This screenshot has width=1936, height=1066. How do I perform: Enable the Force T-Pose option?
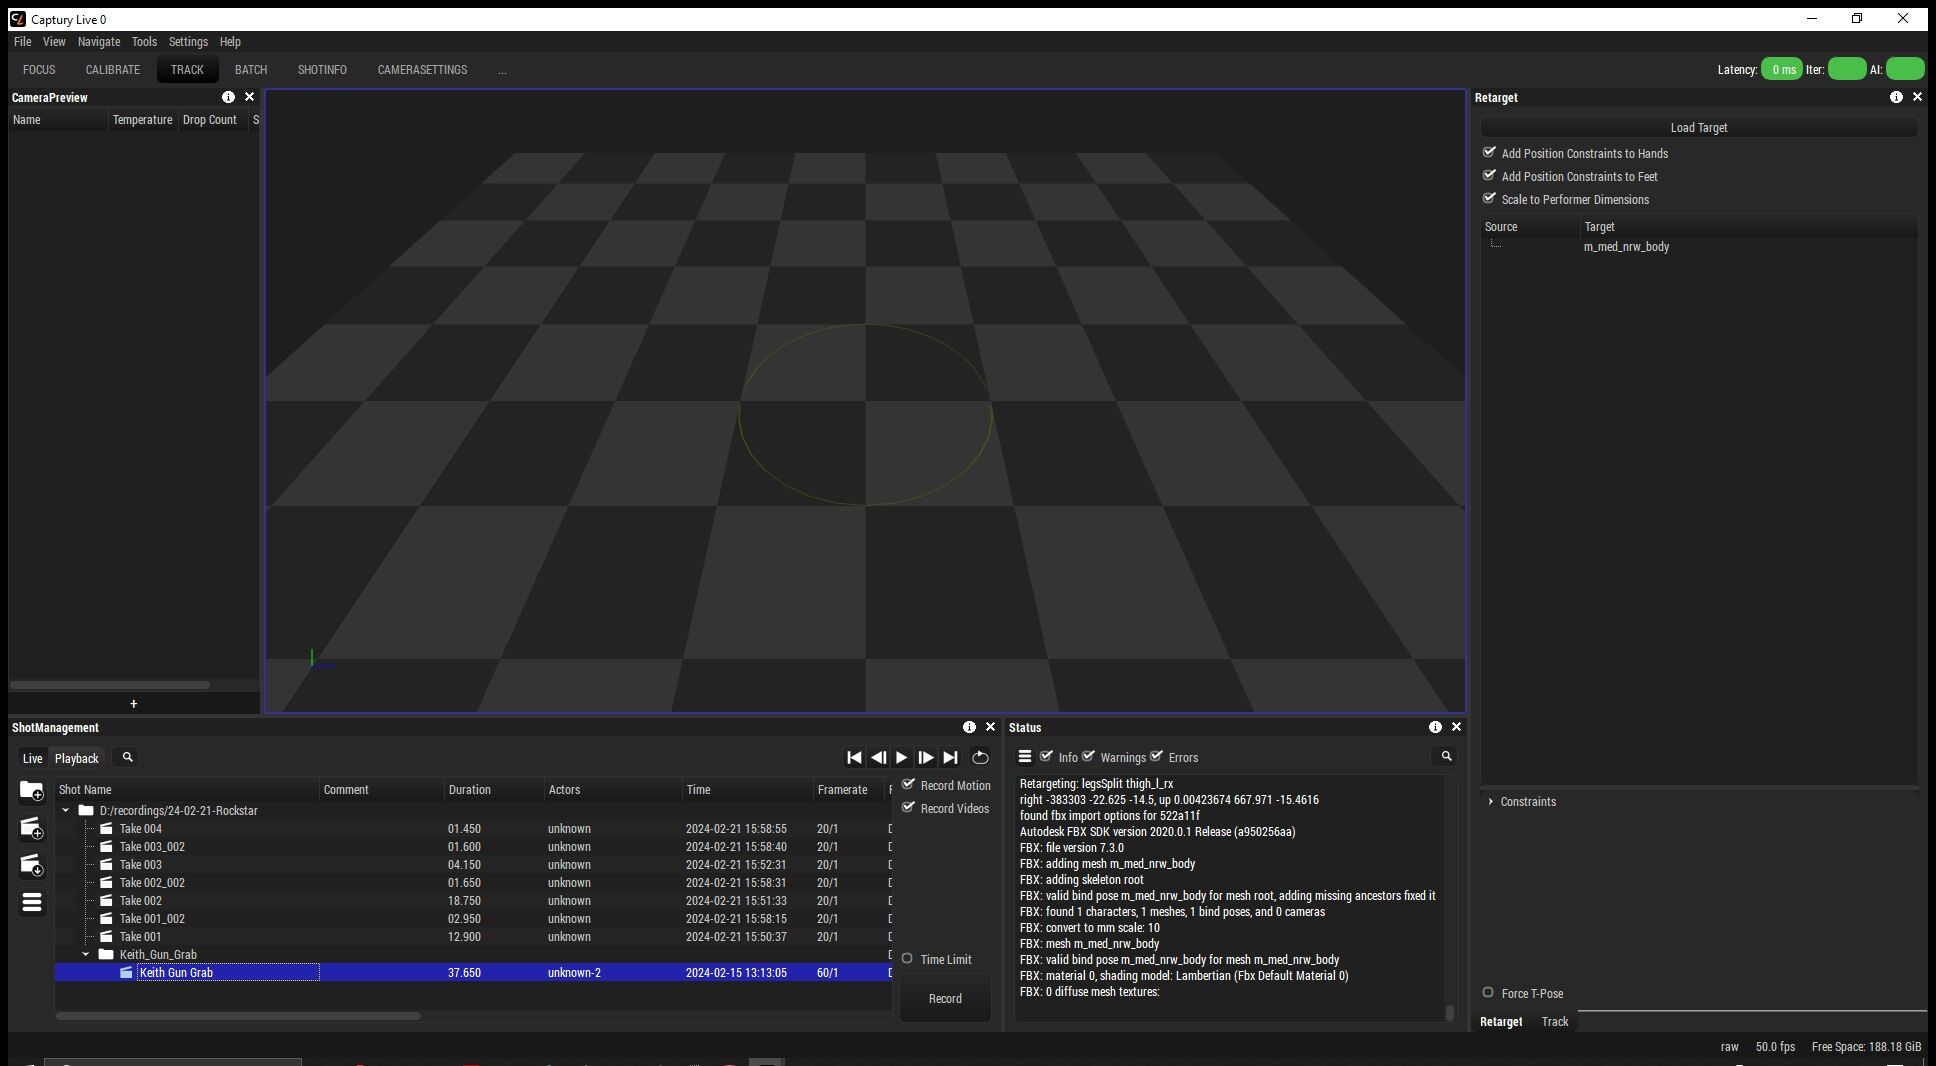(1488, 993)
